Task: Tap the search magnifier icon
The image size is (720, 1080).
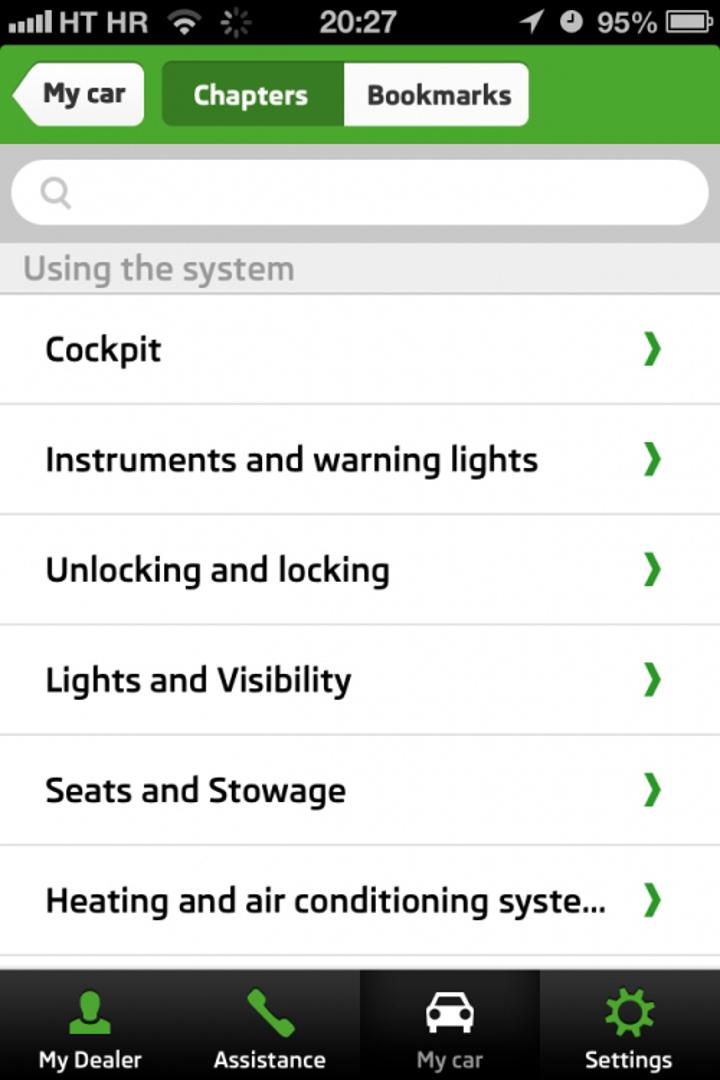Action: 56,192
